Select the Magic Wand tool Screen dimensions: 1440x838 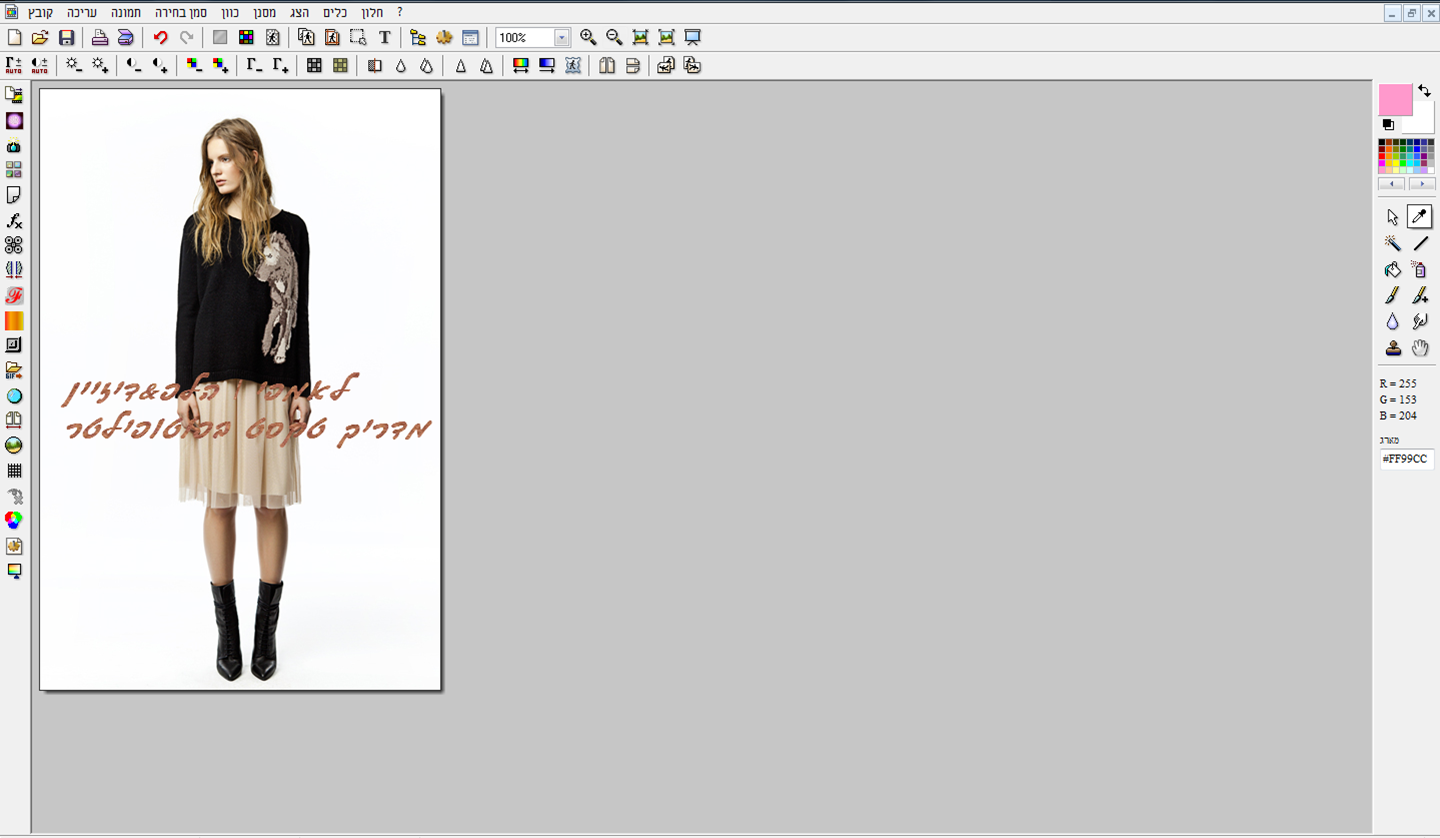coord(1392,243)
